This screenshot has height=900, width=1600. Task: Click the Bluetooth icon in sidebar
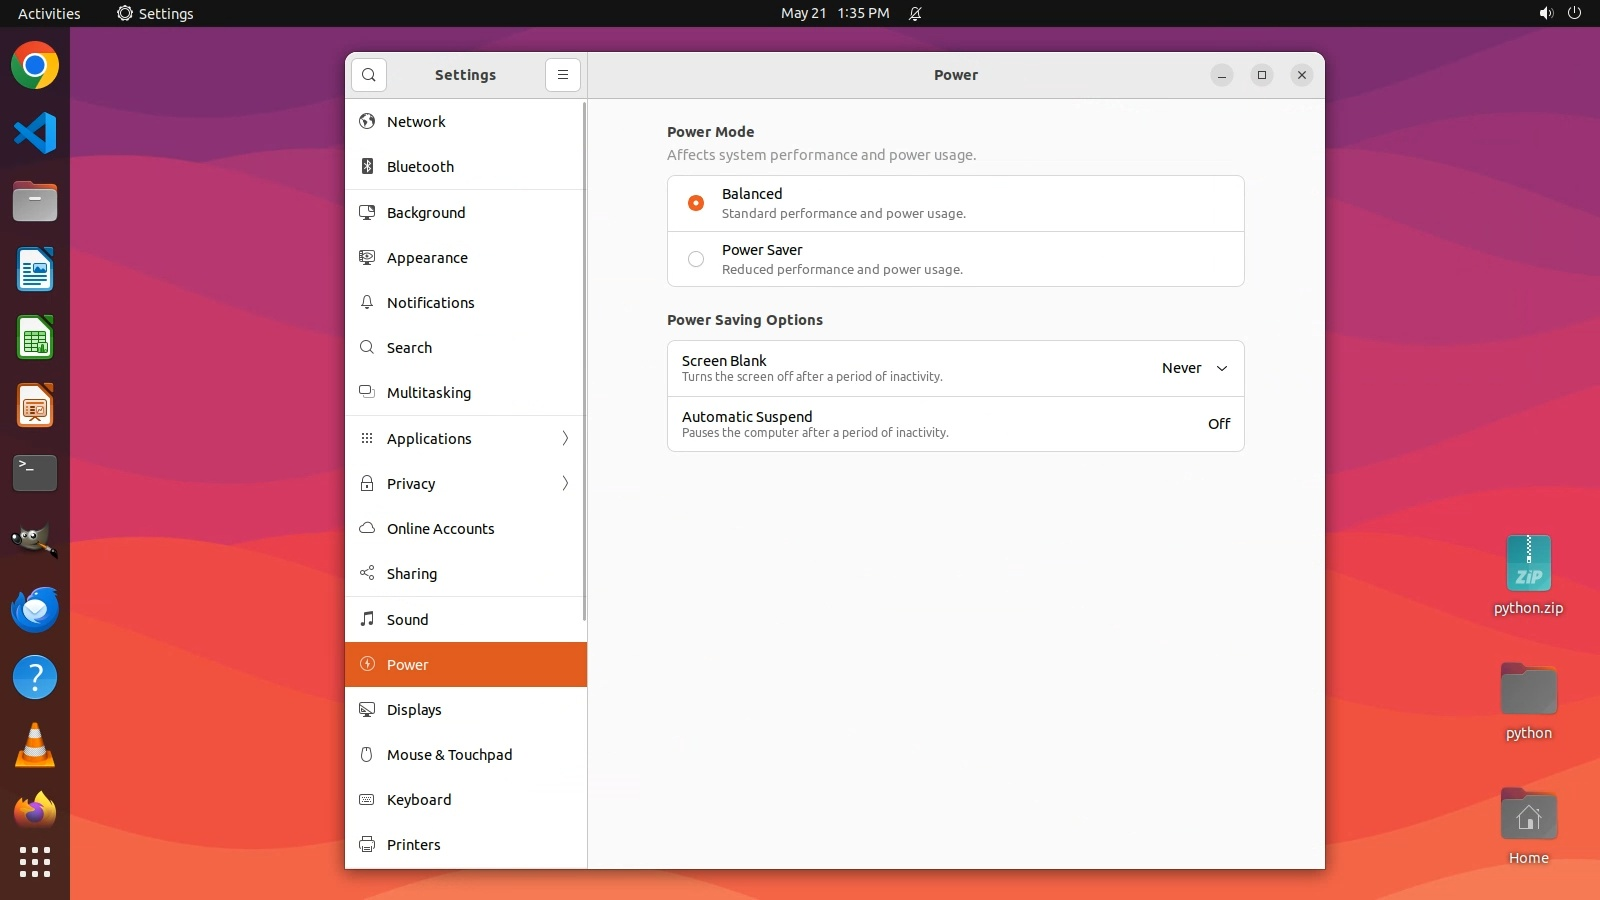(x=367, y=167)
